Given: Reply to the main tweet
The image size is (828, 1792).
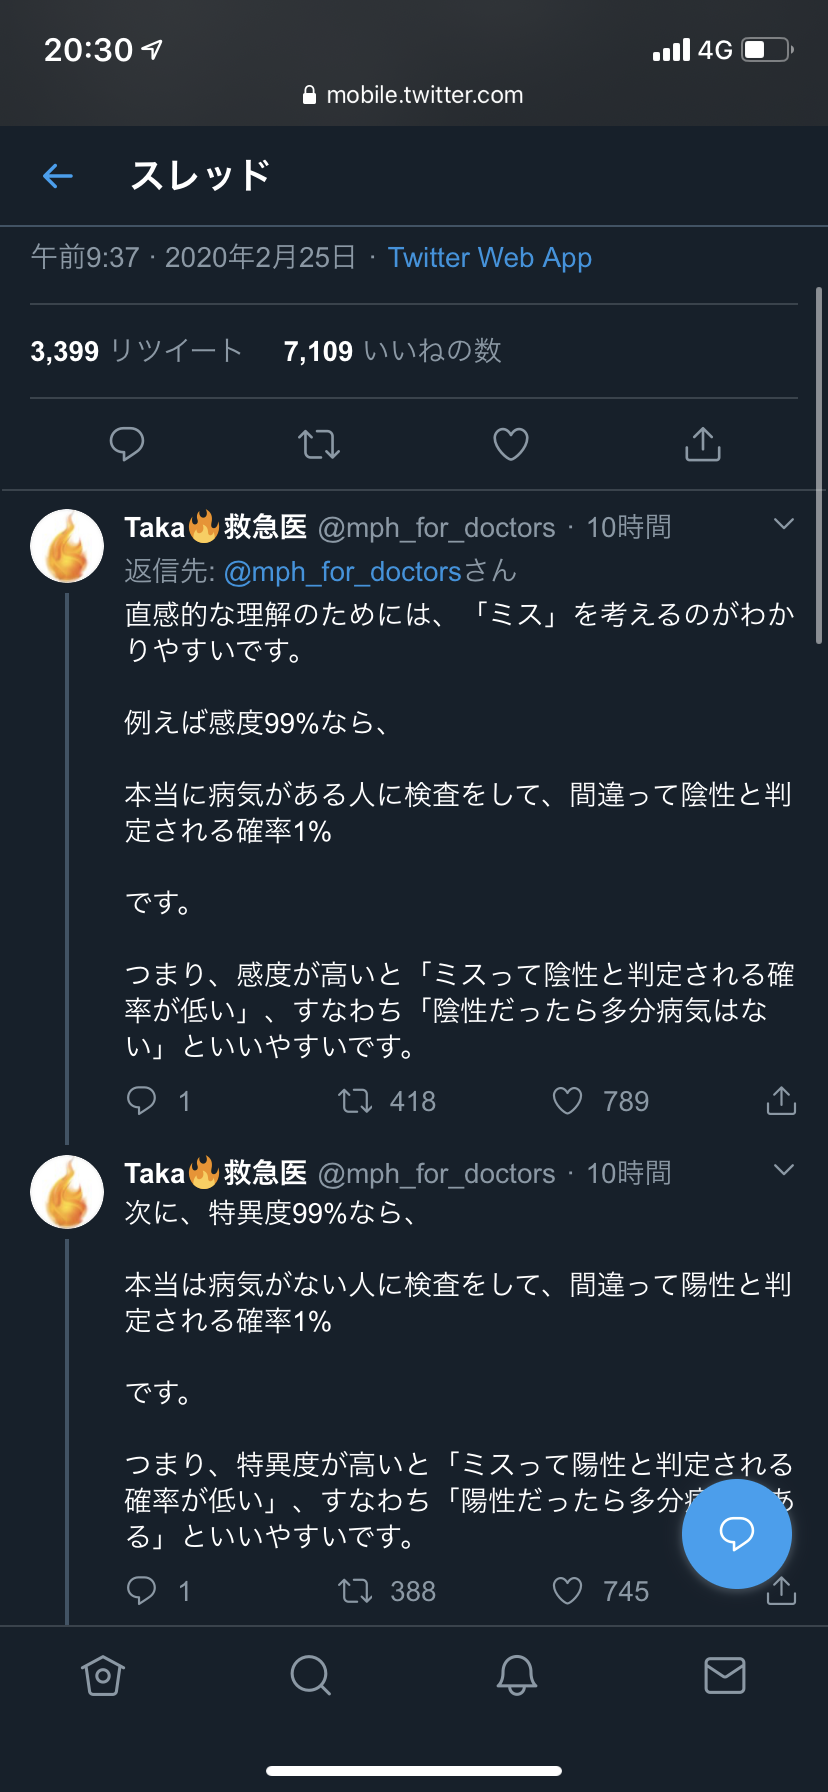Looking at the screenshot, I should click(127, 443).
